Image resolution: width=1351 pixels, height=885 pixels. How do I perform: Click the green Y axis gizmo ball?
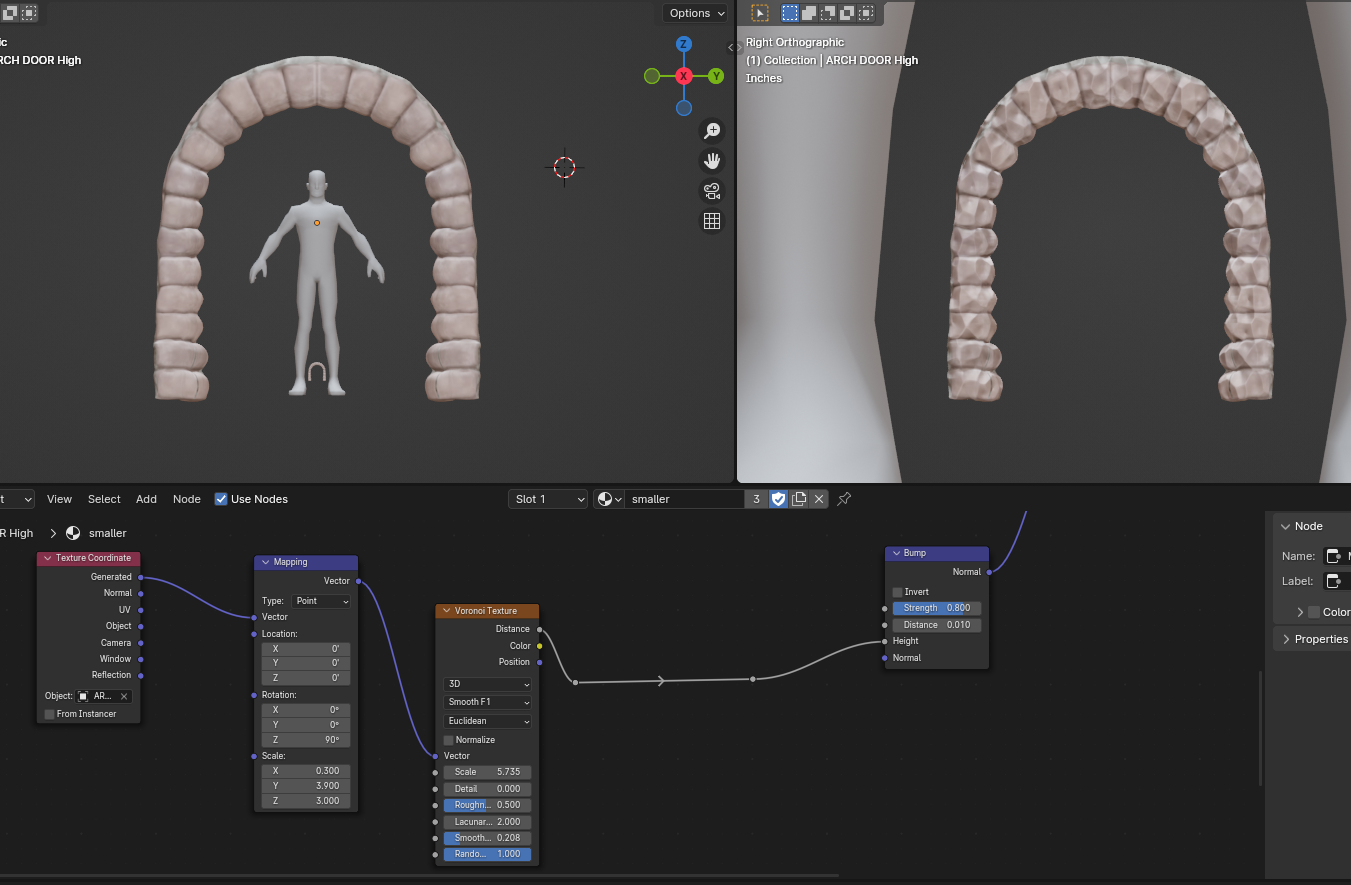[716, 76]
